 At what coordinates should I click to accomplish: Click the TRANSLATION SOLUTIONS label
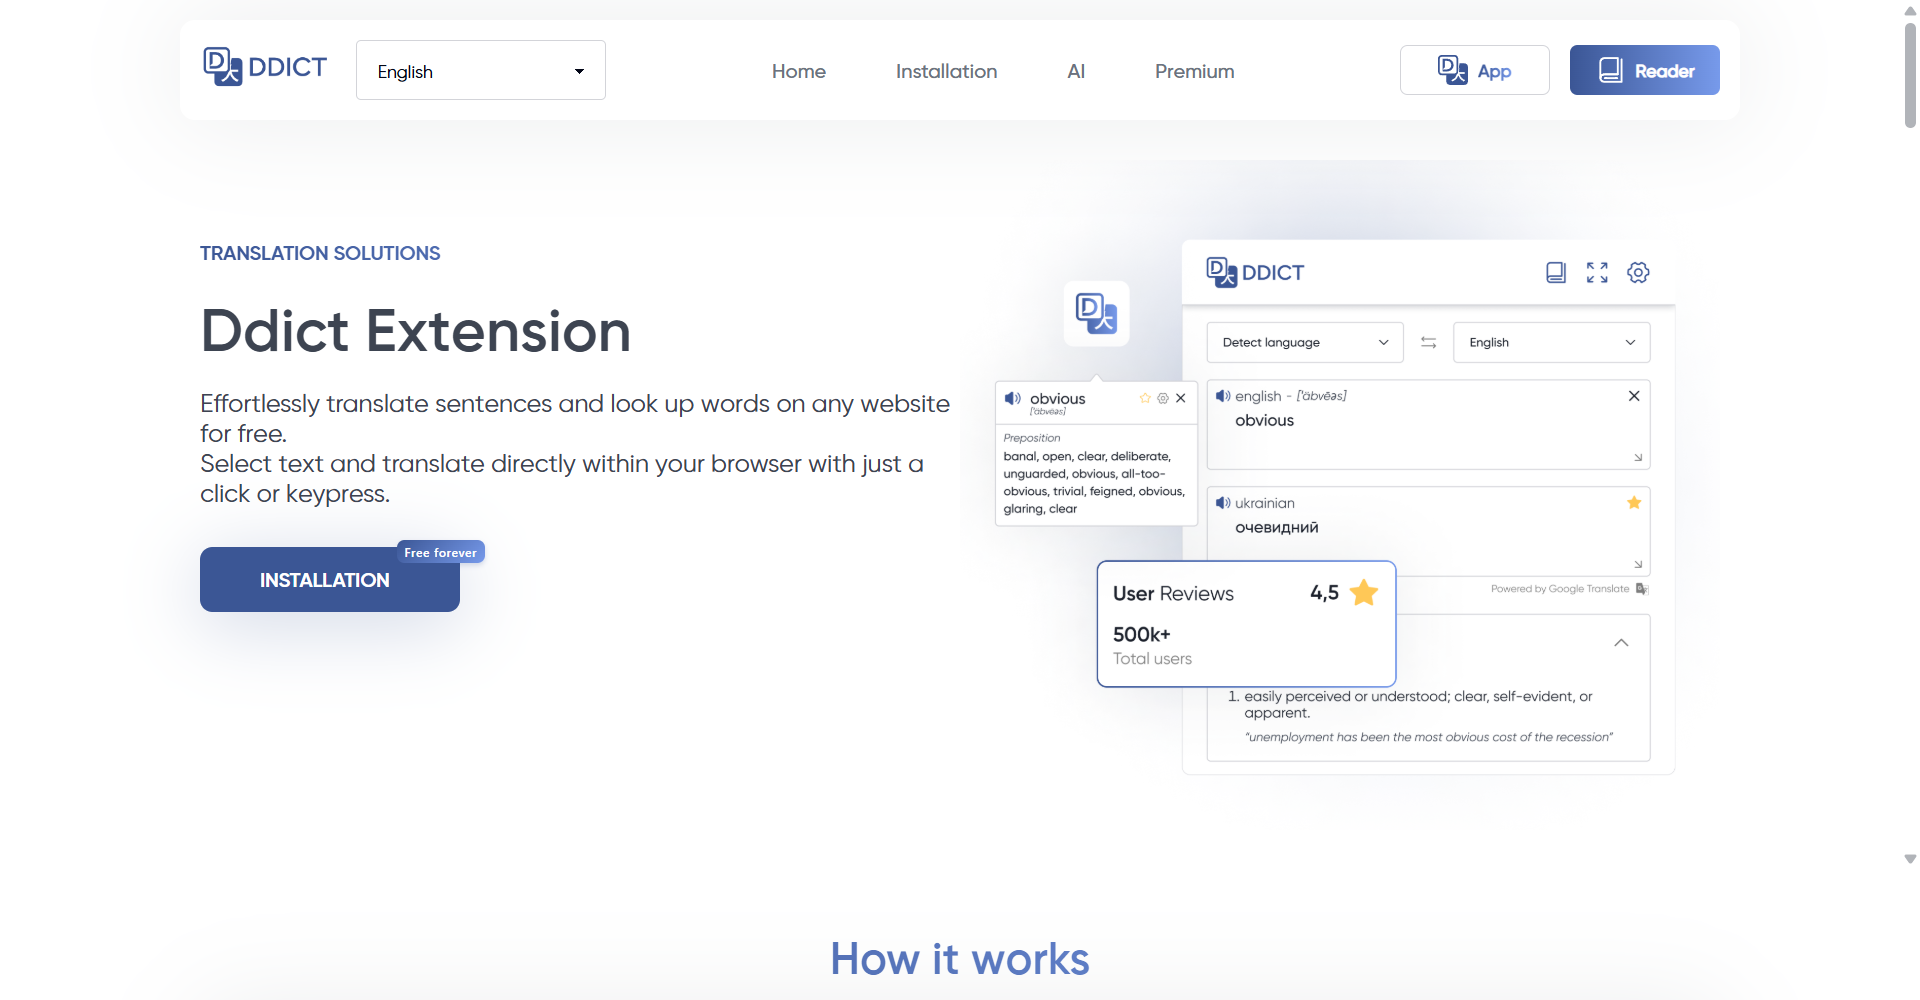320,254
